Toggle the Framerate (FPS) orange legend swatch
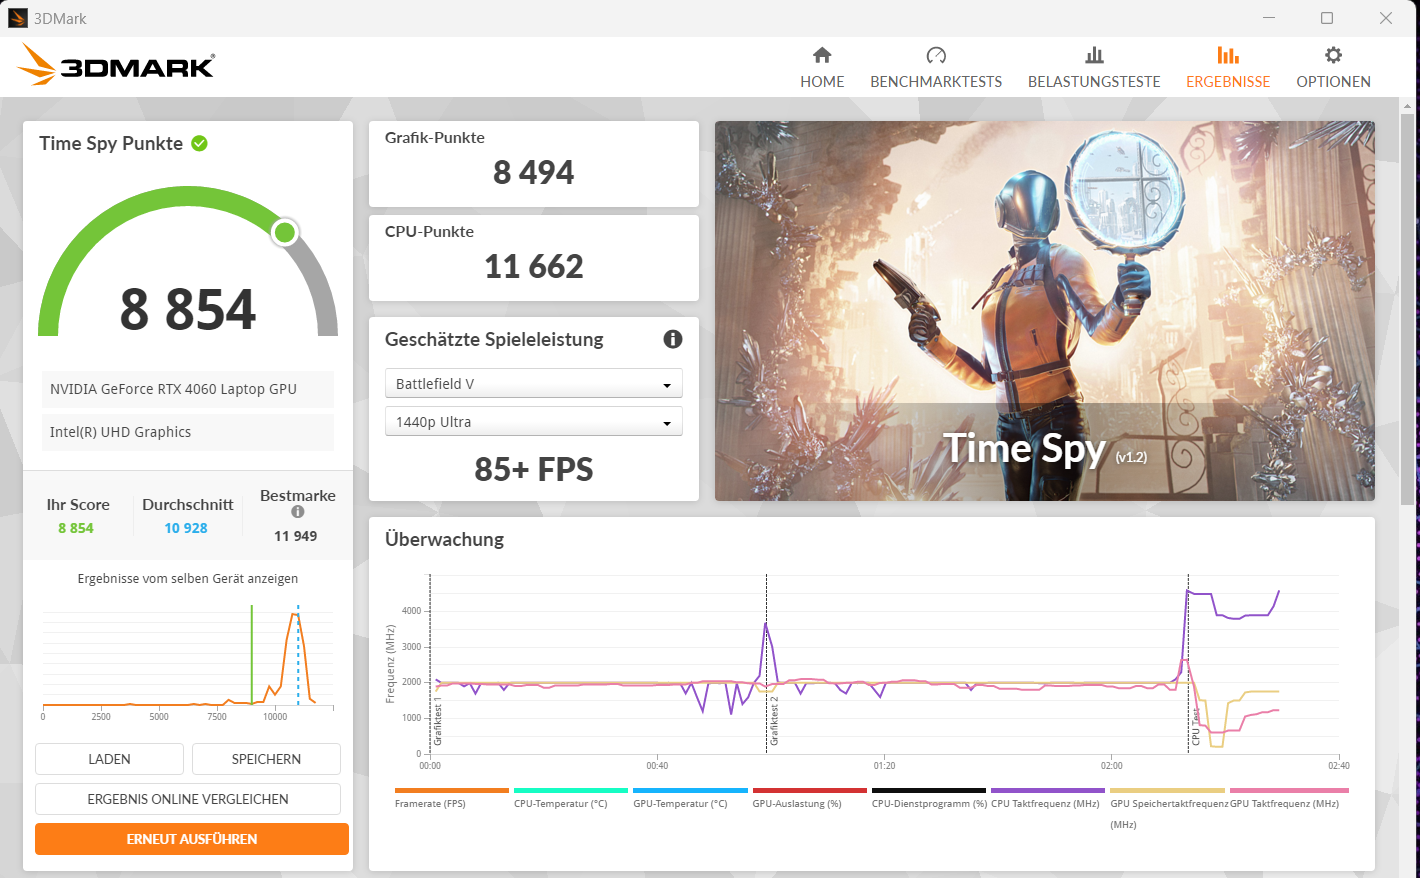This screenshot has width=1420, height=878. coord(452,790)
